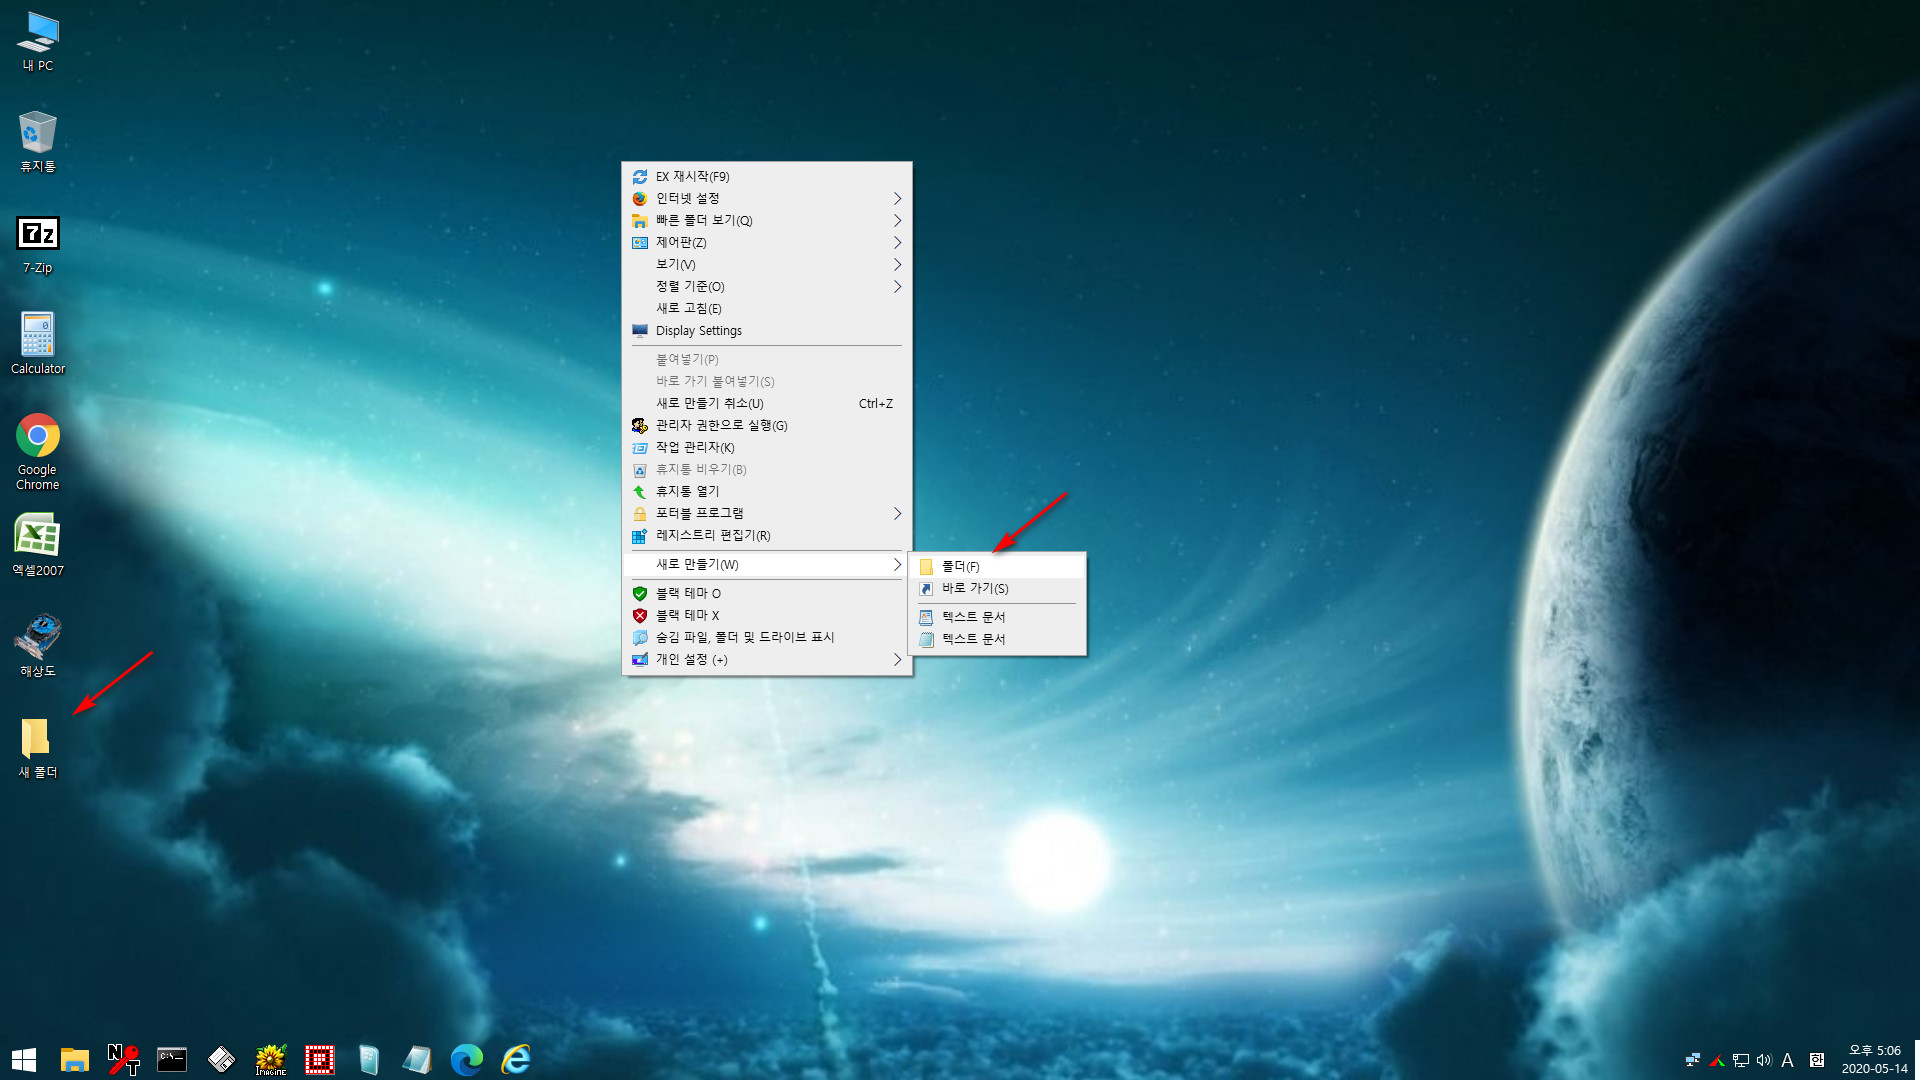Select the 엑셀2007 desktop shortcut
Viewport: 1920px width, 1080px height.
coord(38,546)
